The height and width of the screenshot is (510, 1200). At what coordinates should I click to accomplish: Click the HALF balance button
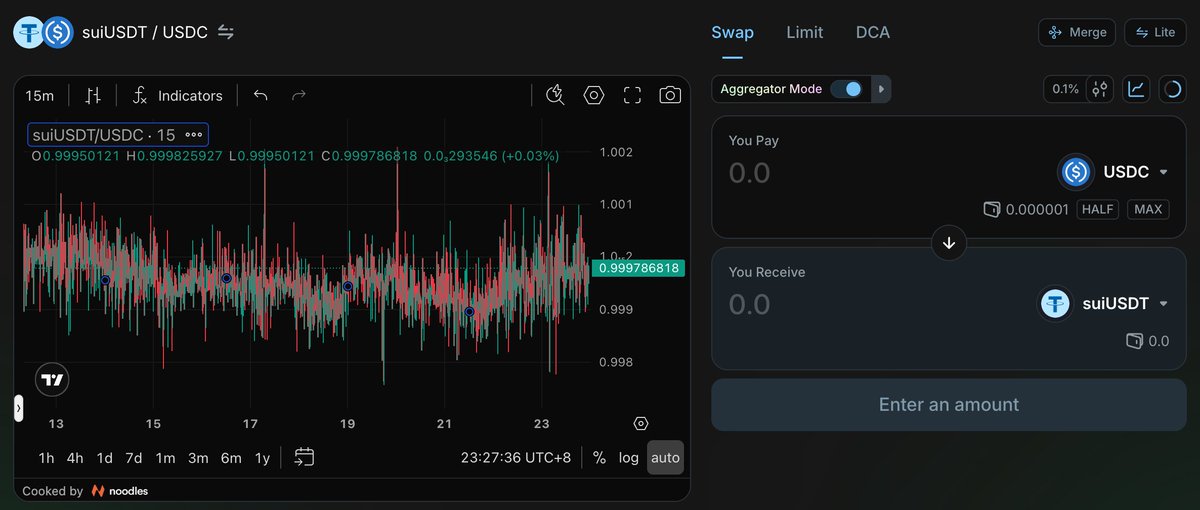pyautogui.click(x=1098, y=209)
